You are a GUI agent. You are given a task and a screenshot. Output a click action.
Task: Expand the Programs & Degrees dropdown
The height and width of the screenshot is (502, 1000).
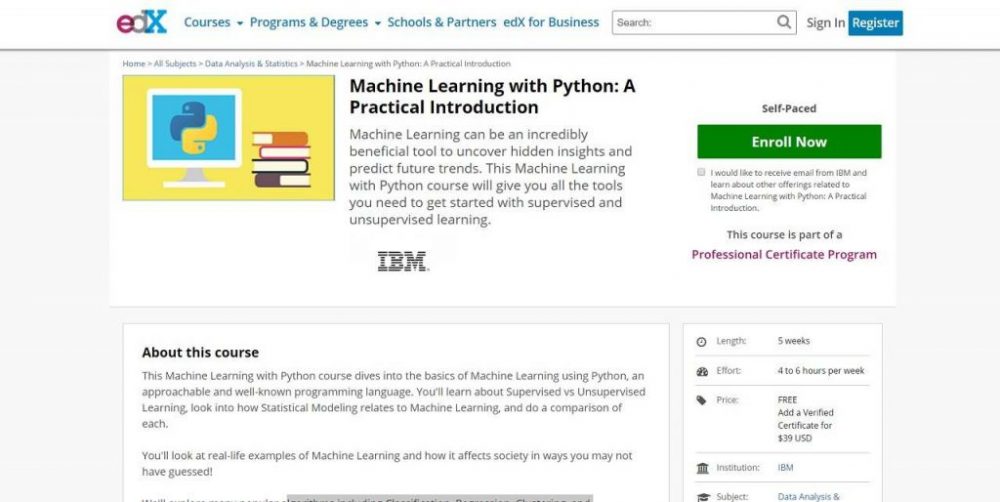tap(314, 22)
